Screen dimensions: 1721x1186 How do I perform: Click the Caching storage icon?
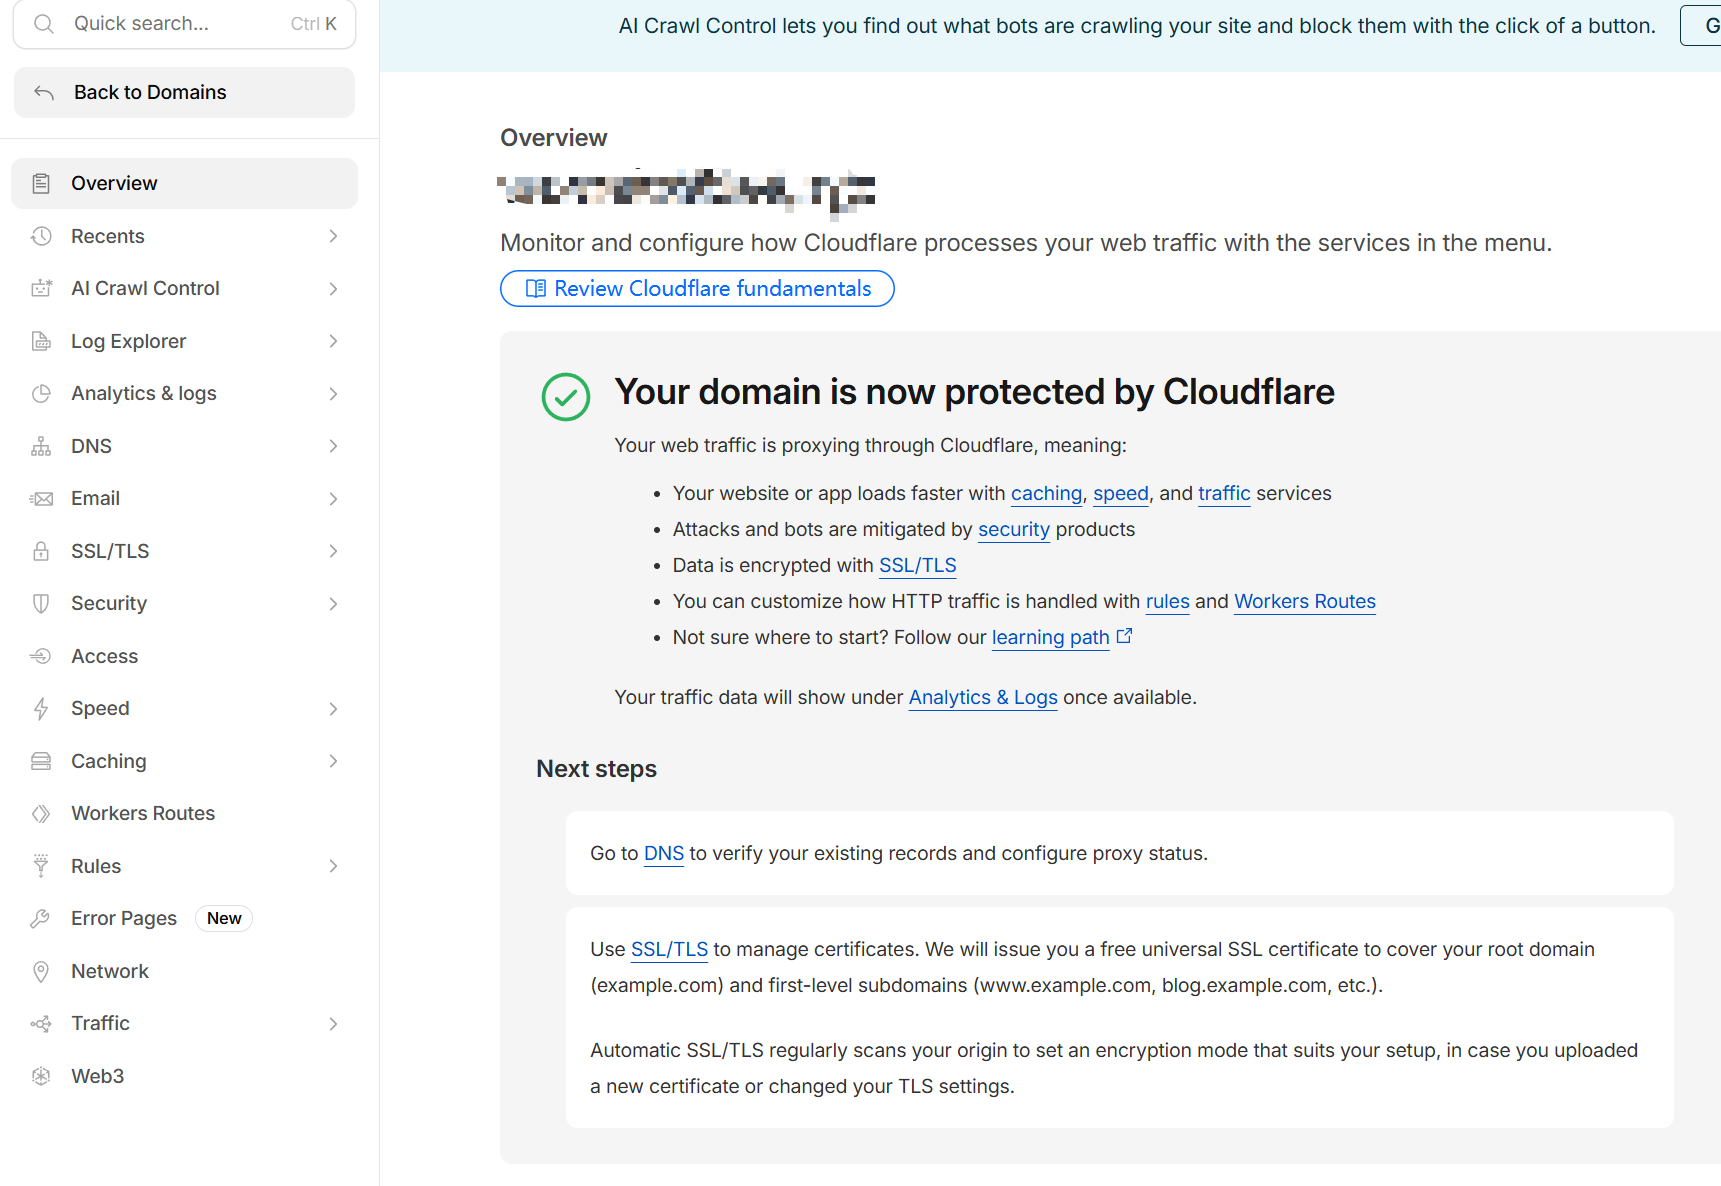pyautogui.click(x=41, y=761)
